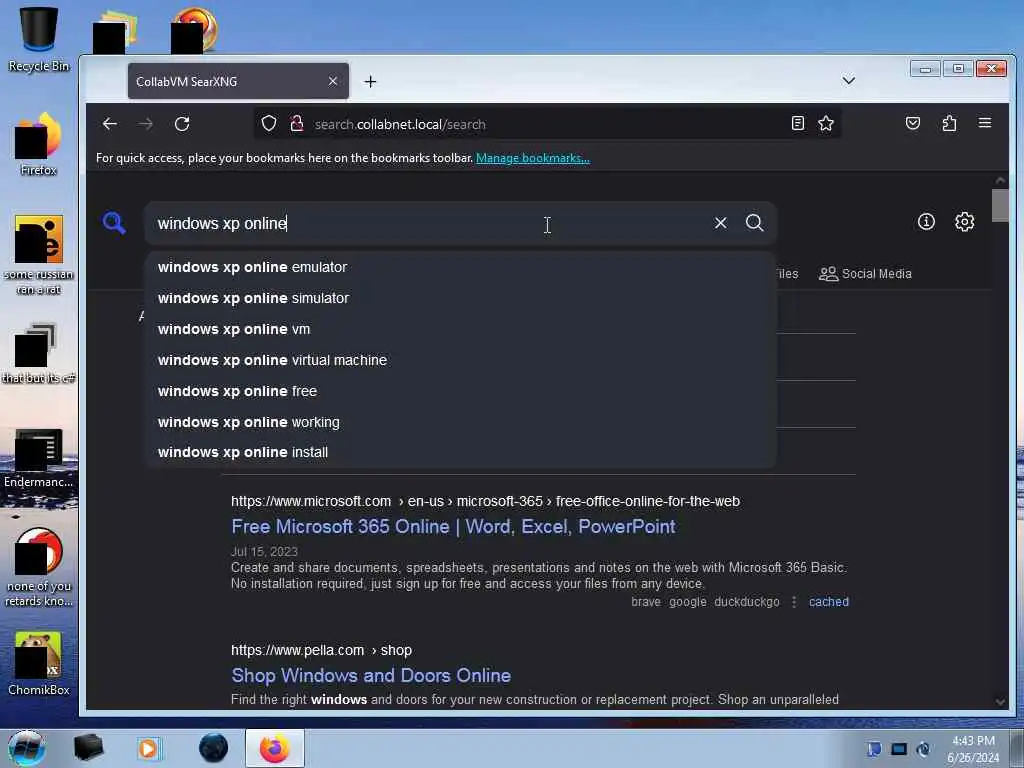Screen dimensions: 1024x768
Task: Clear the search query with the X icon
Action: (x=720, y=223)
